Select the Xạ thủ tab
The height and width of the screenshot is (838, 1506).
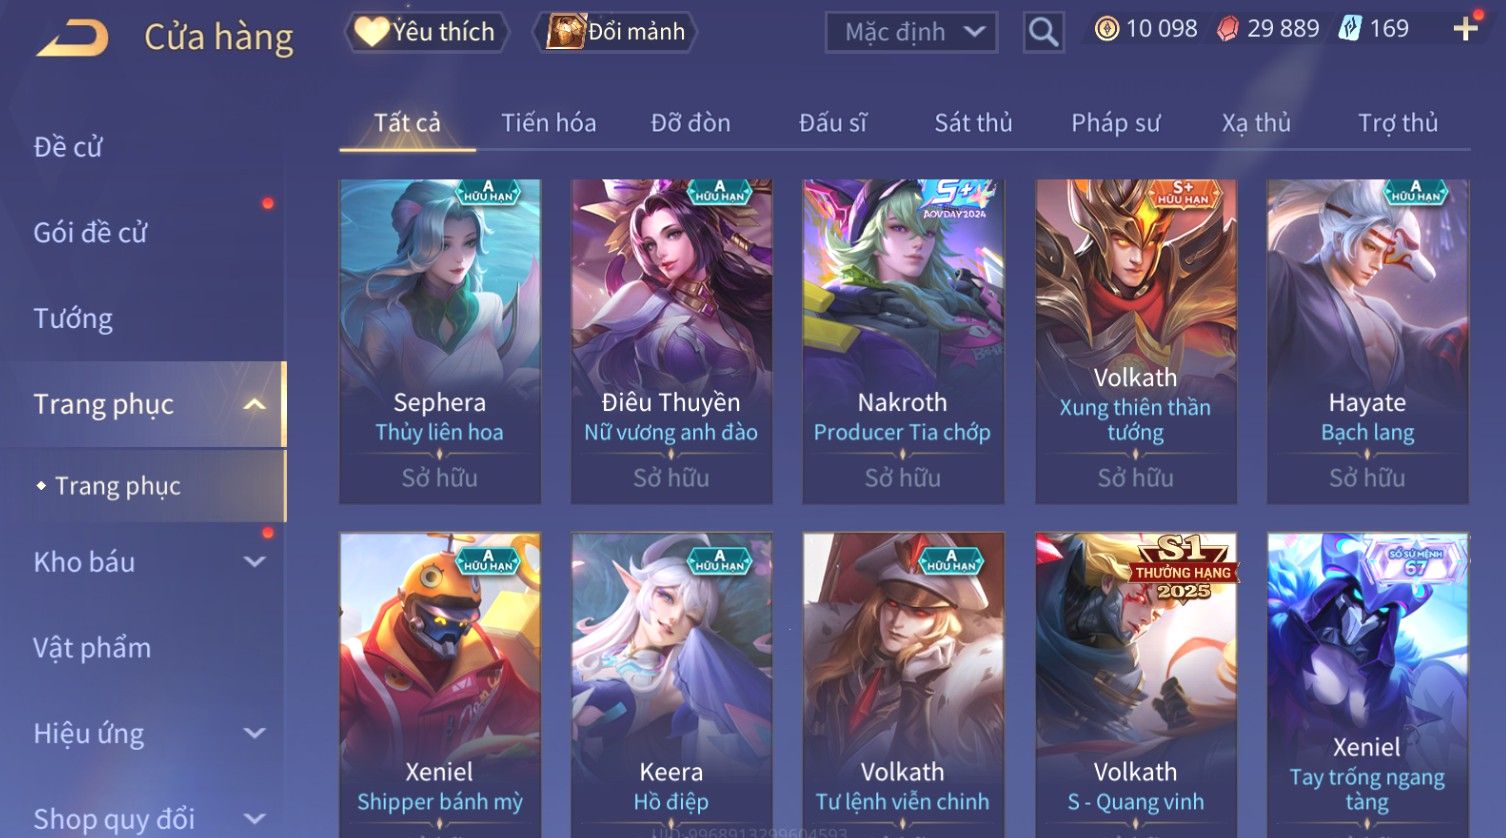pyautogui.click(x=1256, y=123)
